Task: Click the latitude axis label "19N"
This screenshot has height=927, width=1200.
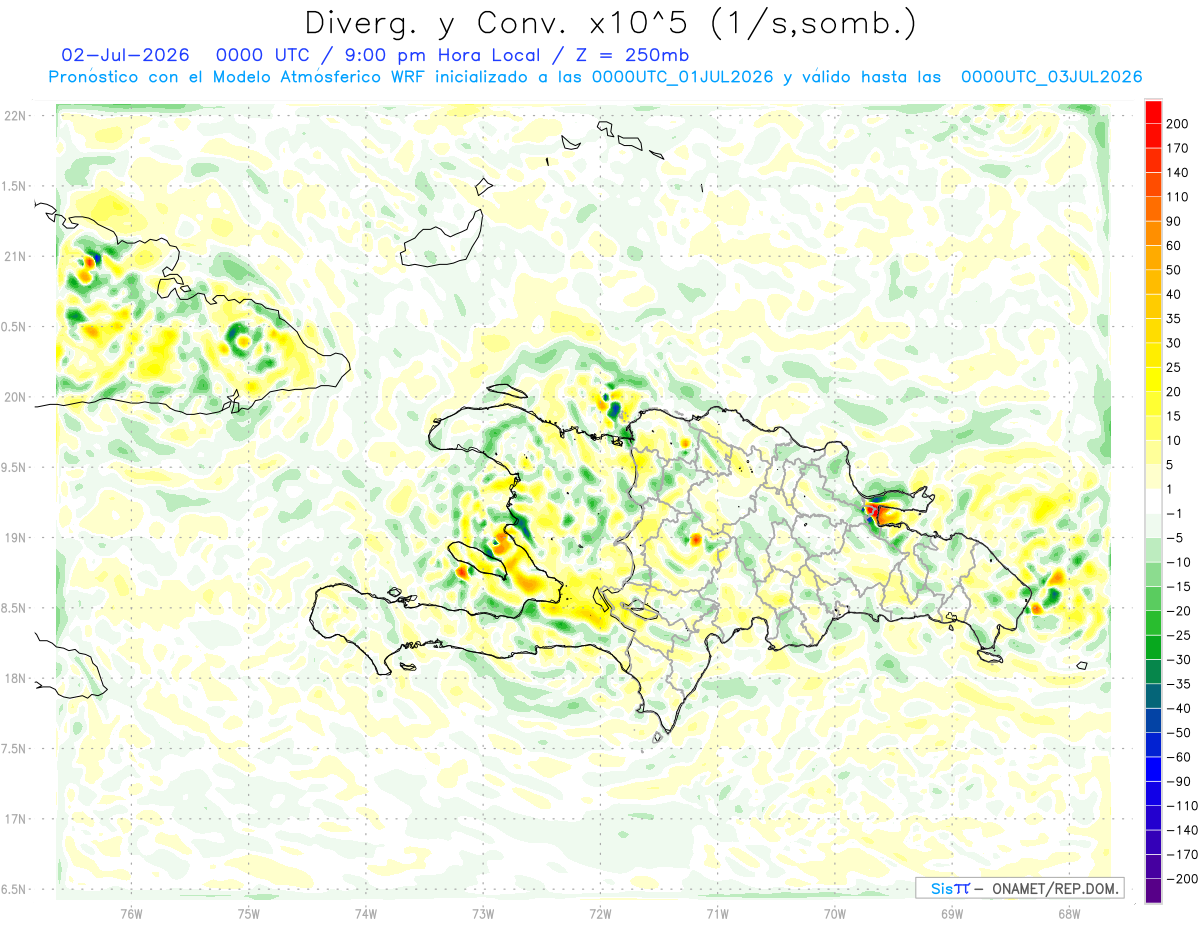Action: [x=17, y=538]
